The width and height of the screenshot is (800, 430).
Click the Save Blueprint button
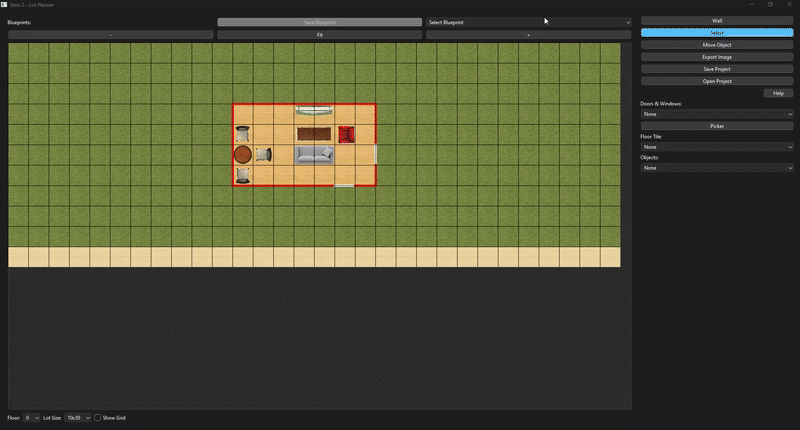pyautogui.click(x=319, y=22)
